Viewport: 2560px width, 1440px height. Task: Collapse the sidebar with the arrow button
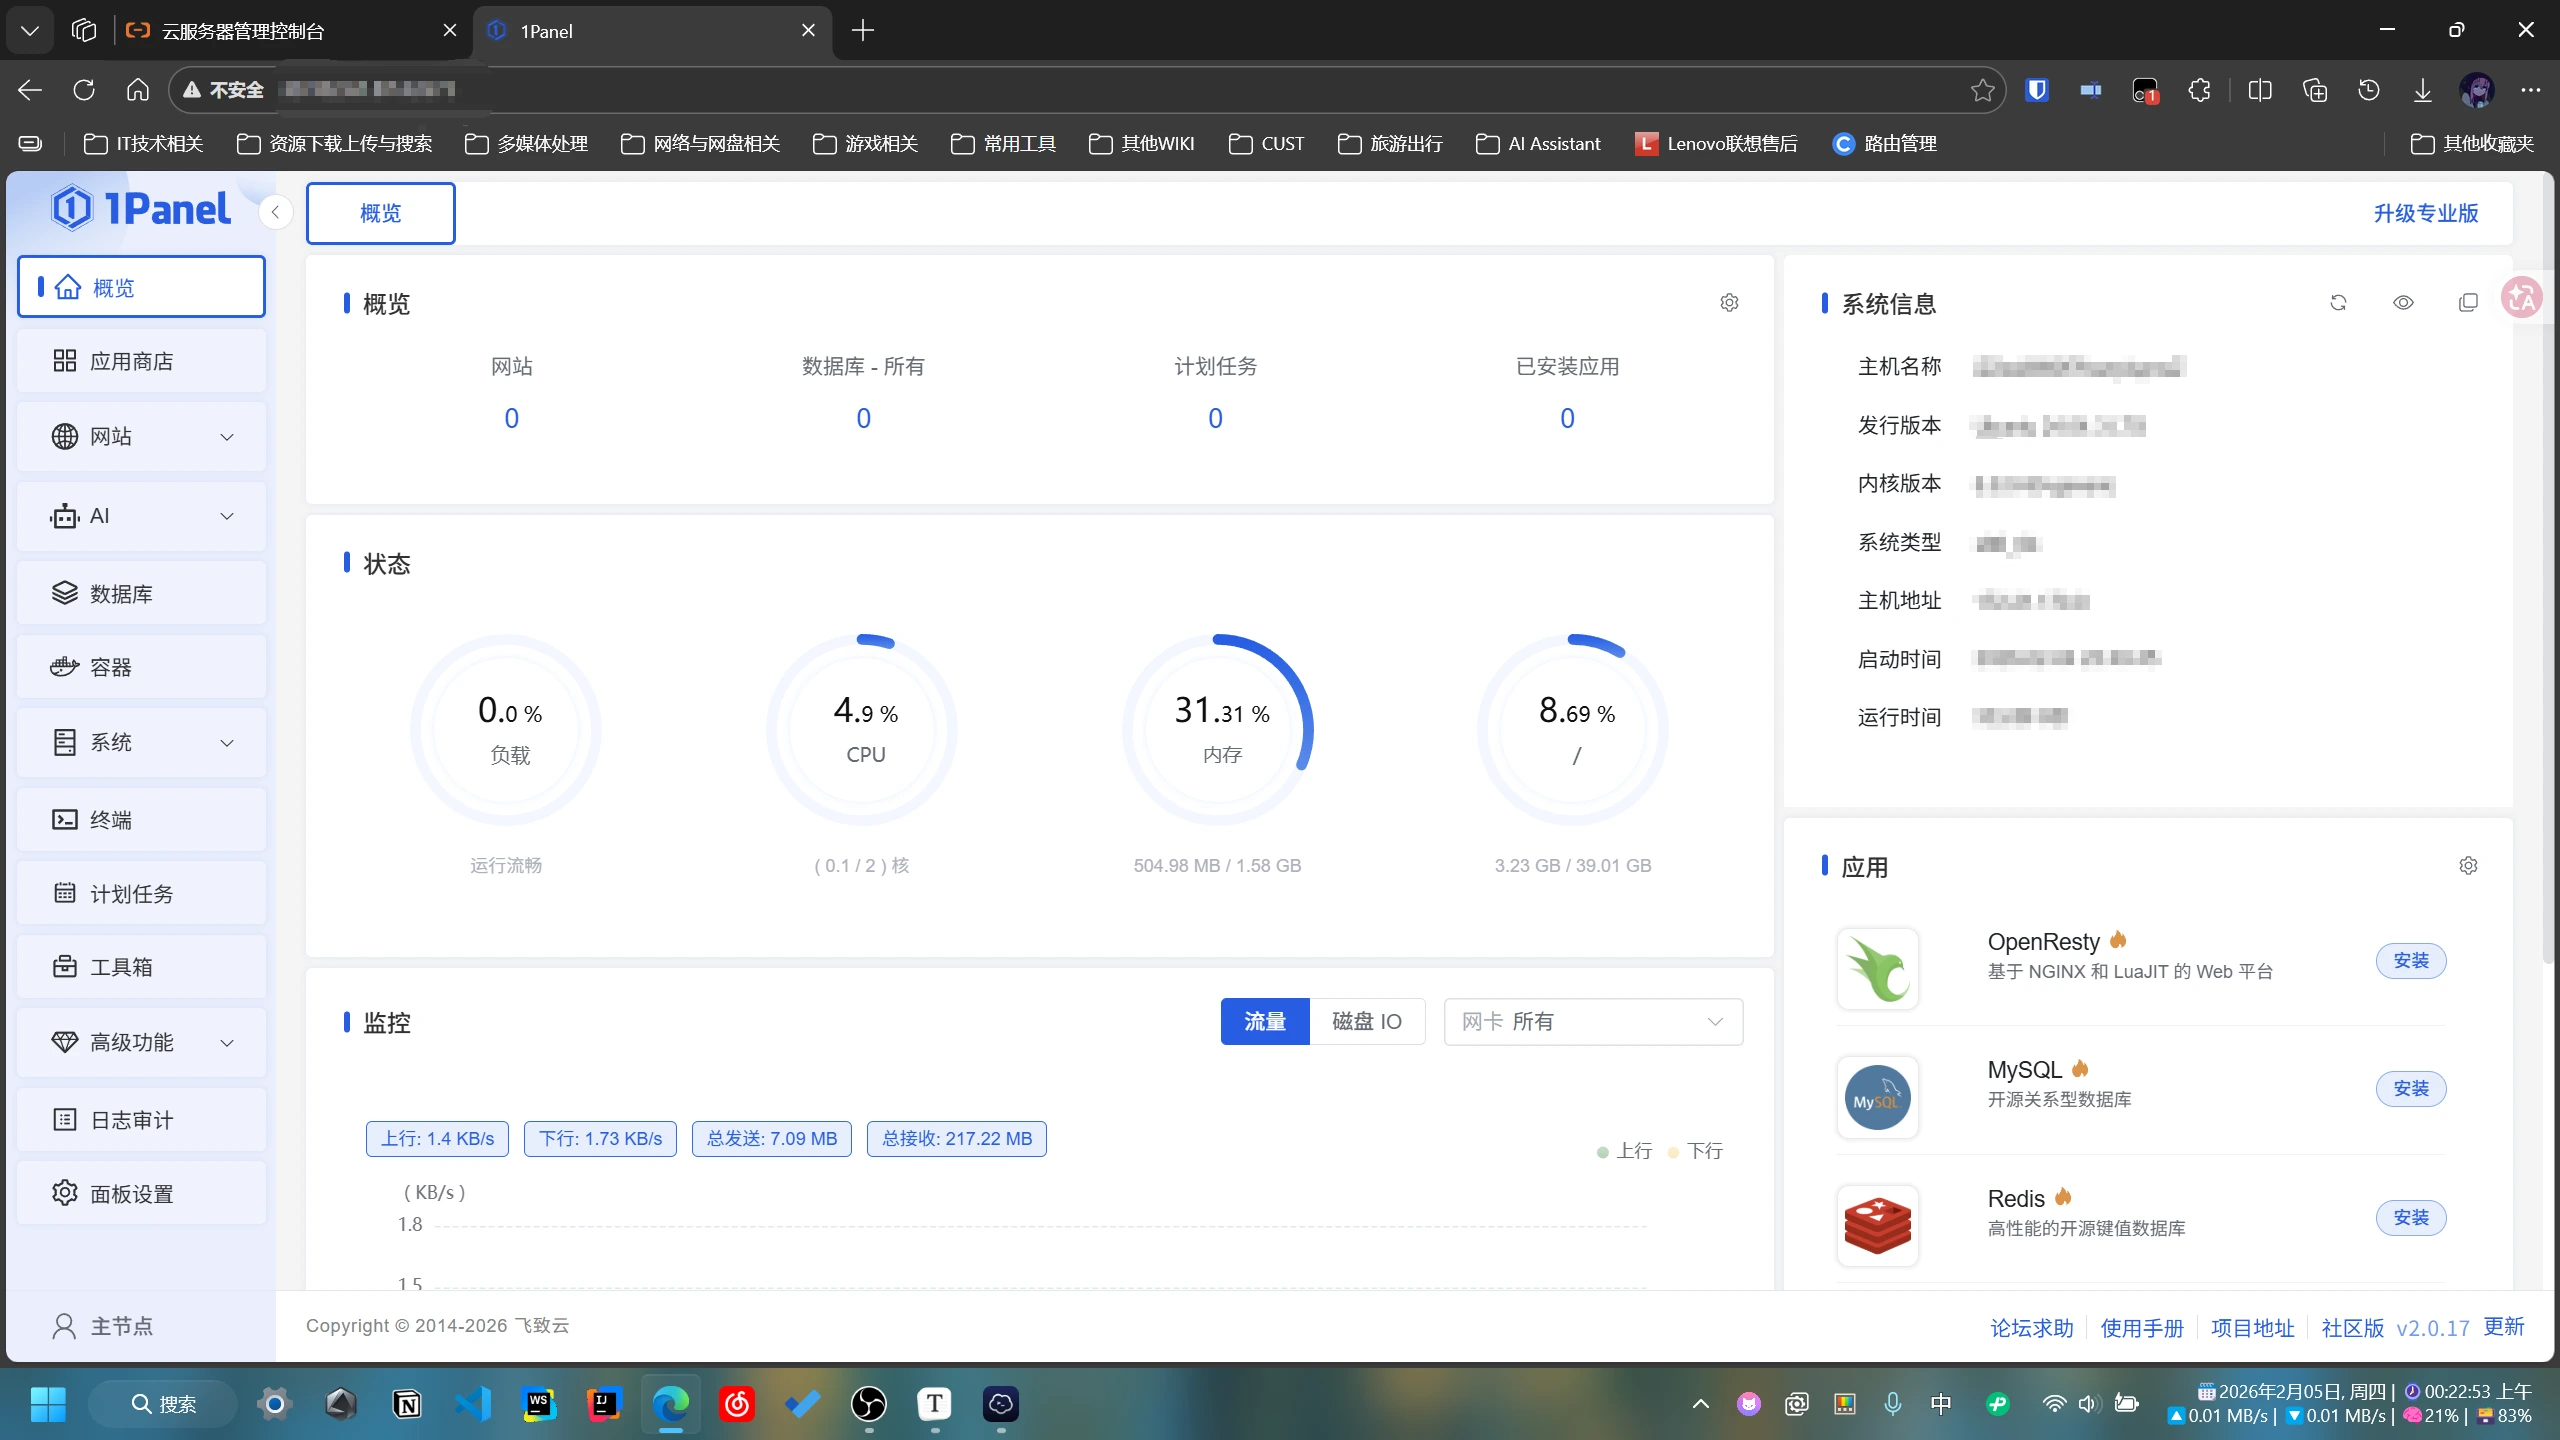point(275,212)
